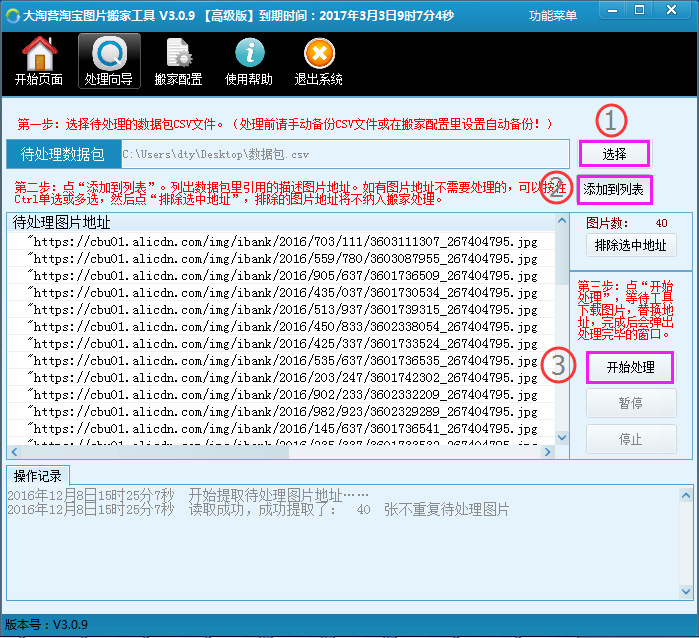Image resolution: width=699 pixels, height=638 pixels.
Task: Select the 处理向导 wizard icon
Action: (x=109, y=61)
